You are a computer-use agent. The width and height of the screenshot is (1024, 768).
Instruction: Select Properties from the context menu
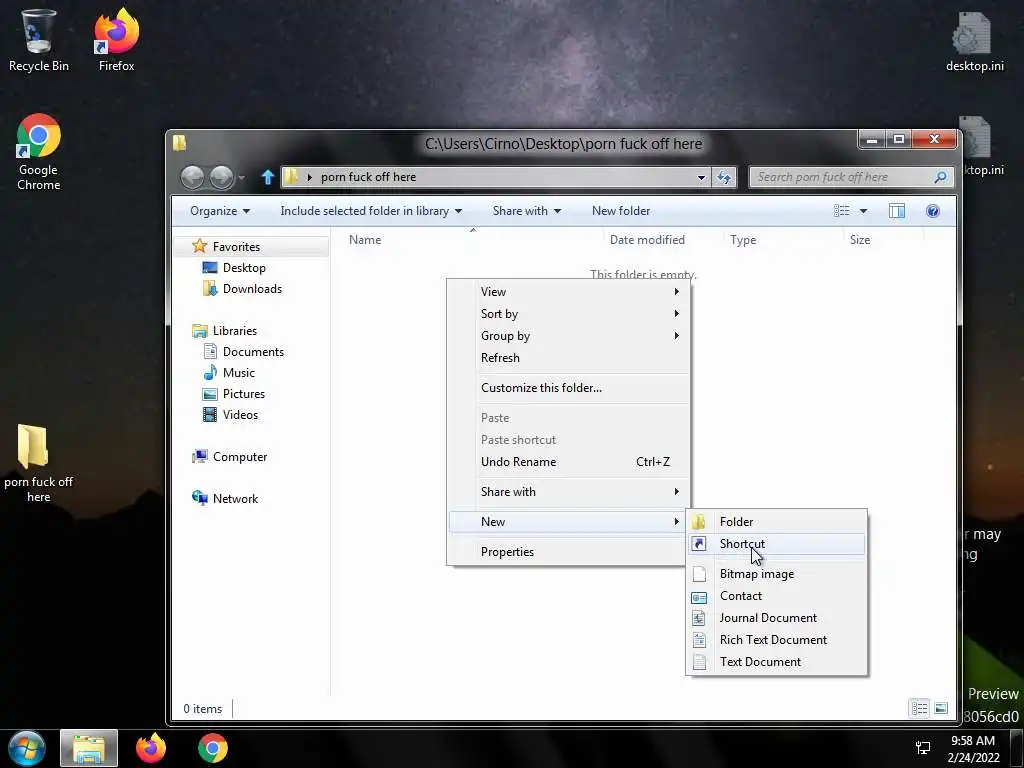click(568, 552)
